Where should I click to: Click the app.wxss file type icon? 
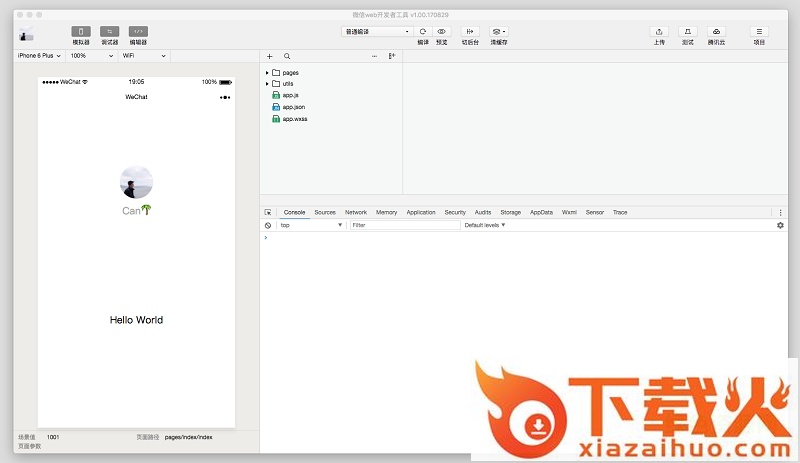[276, 119]
